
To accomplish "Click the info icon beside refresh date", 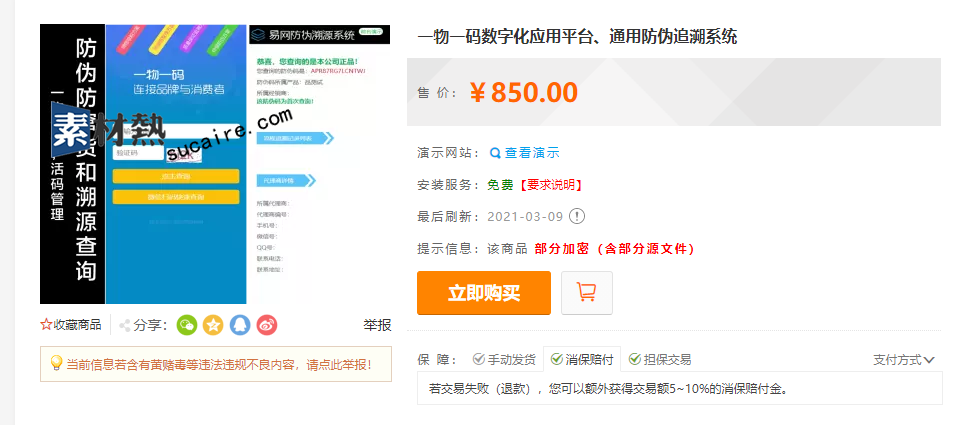I will point(577,216).
